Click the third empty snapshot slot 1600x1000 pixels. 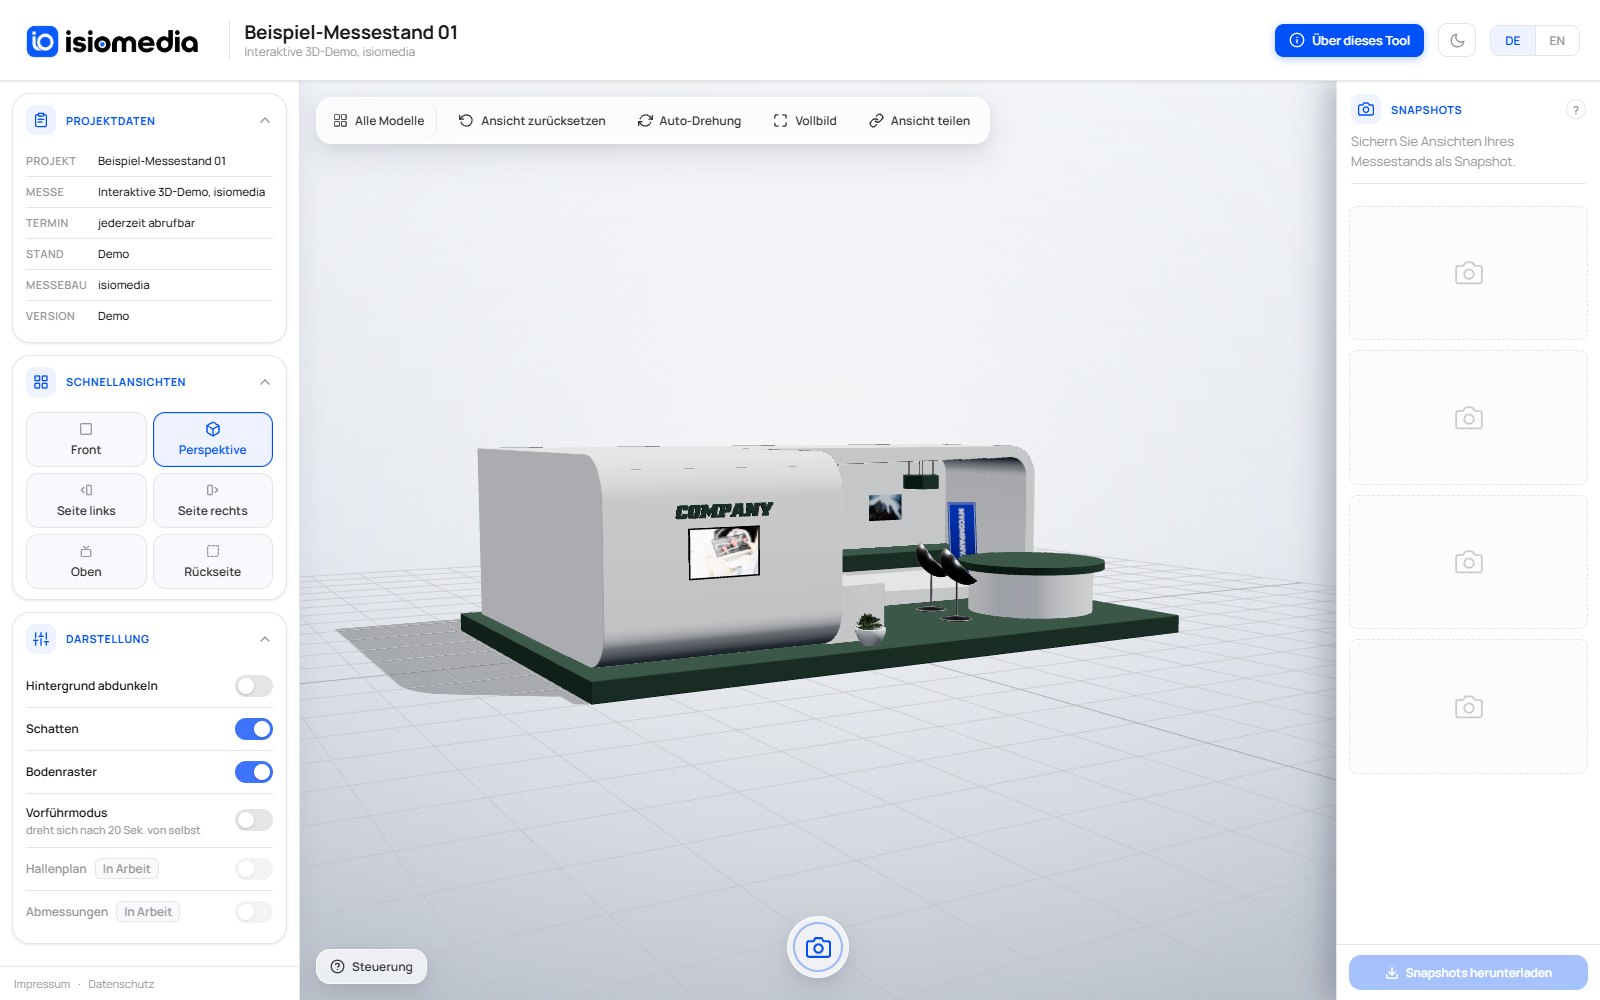[1468, 562]
